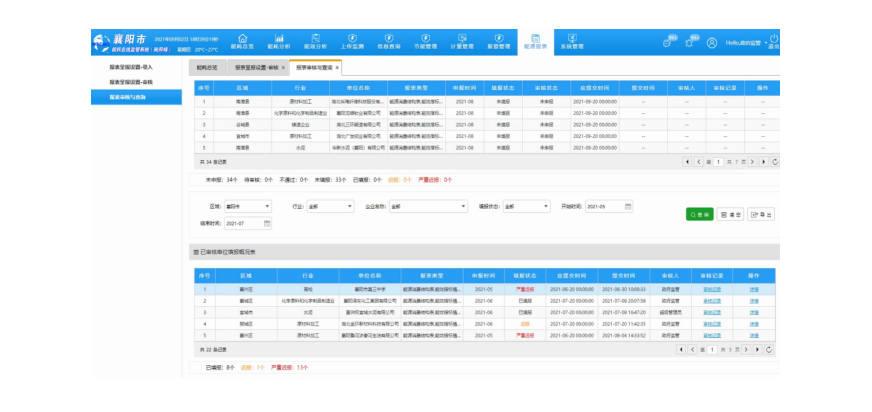Click the 能源报表 icon in top navigation
This screenshot has width=872, height=412.
(x=535, y=41)
